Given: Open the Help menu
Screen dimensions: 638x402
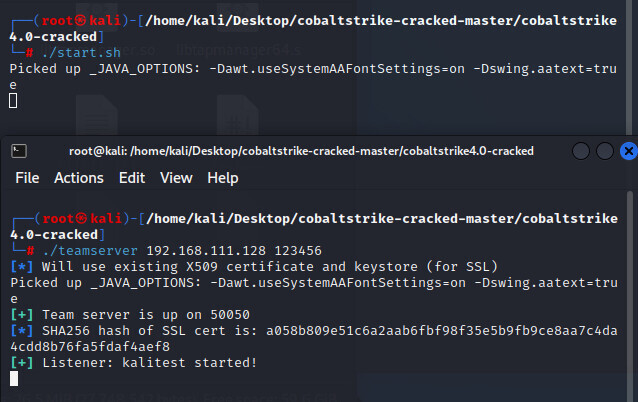Looking at the screenshot, I should pos(222,178).
